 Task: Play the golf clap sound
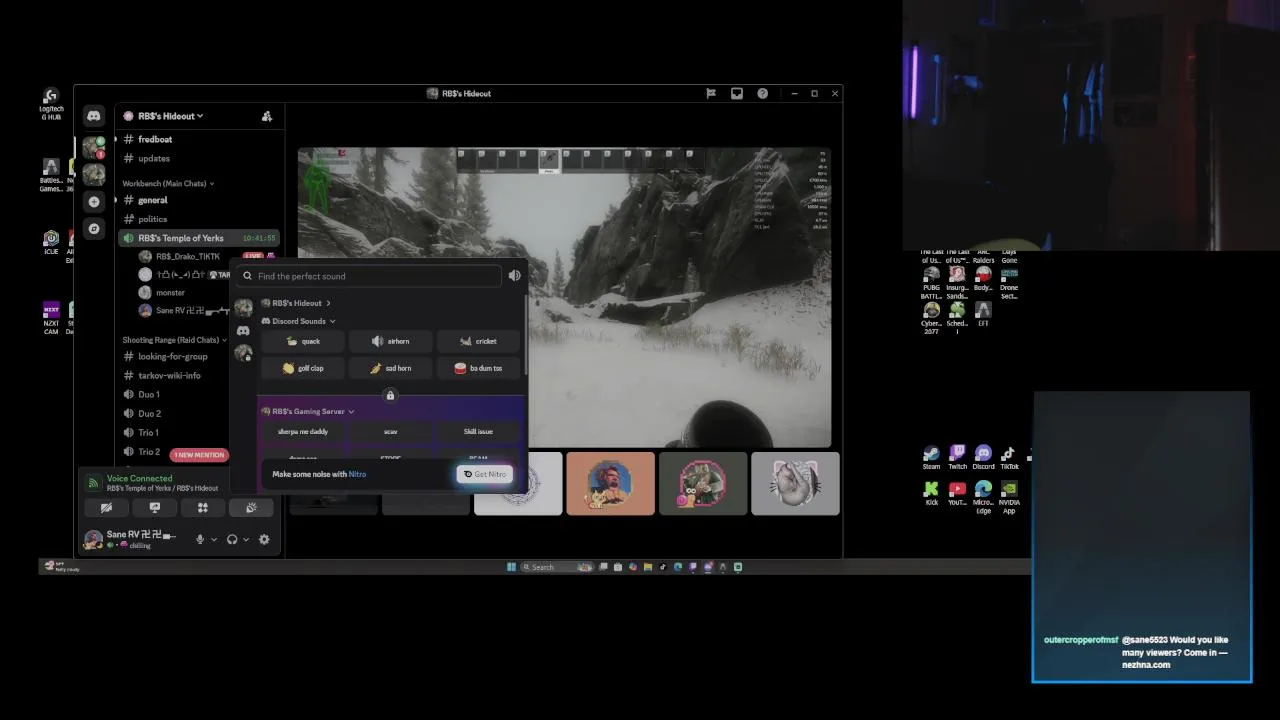point(302,368)
